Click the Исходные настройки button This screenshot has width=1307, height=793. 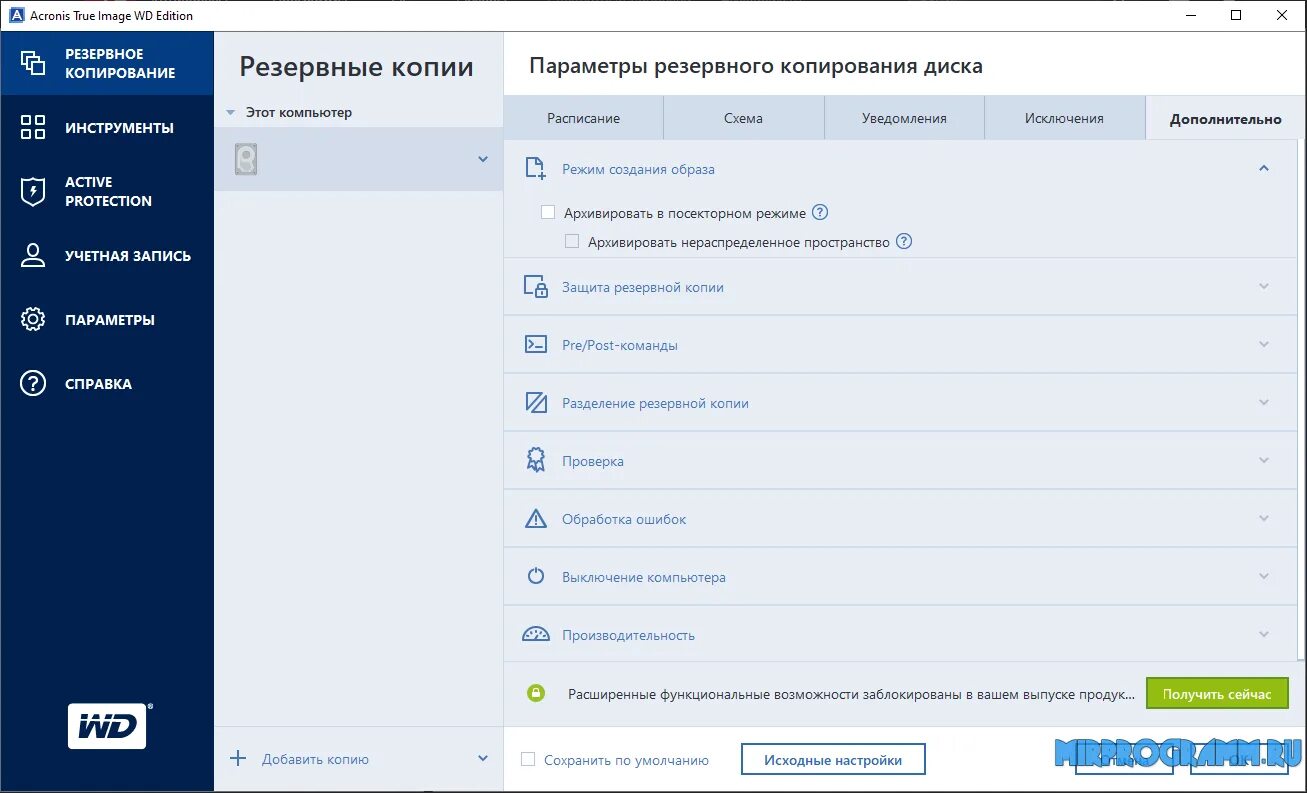tap(833, 759)
